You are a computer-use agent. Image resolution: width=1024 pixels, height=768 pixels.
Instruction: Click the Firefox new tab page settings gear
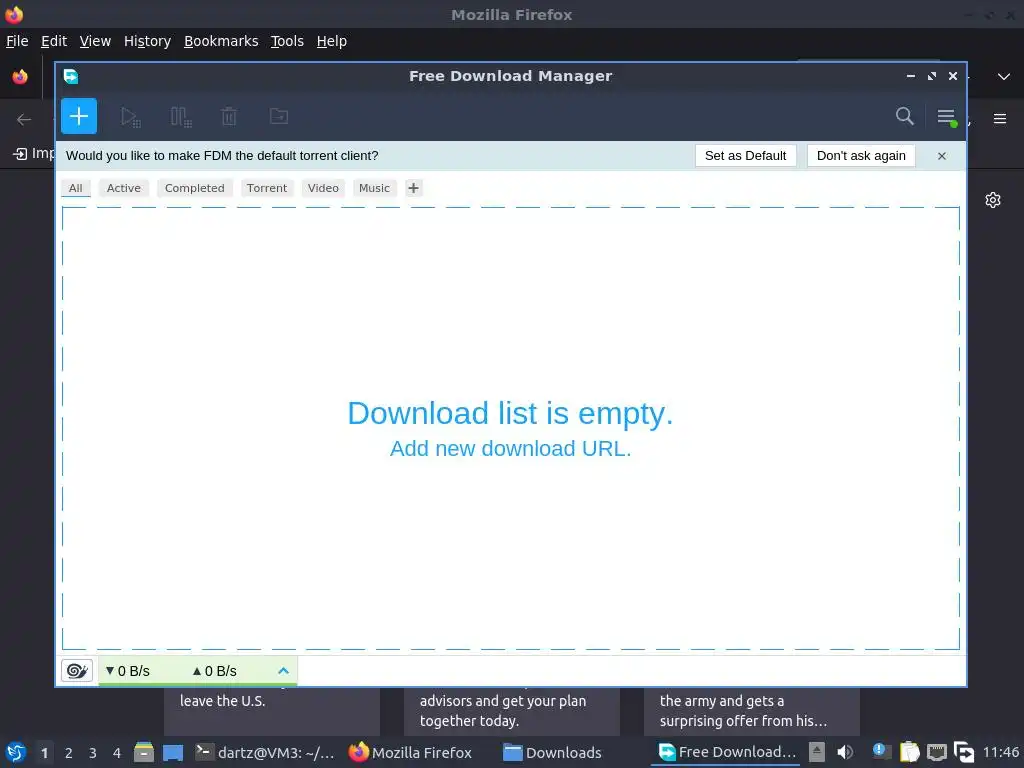click(x=993, y=200)
